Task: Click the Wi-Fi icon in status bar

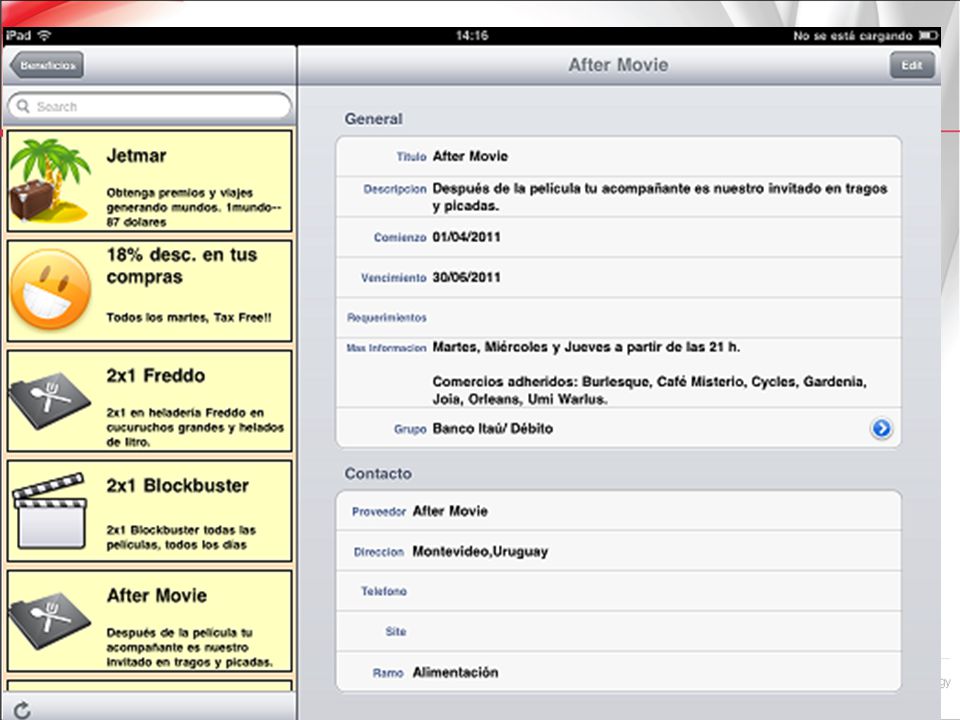Action: pos(44,36)
